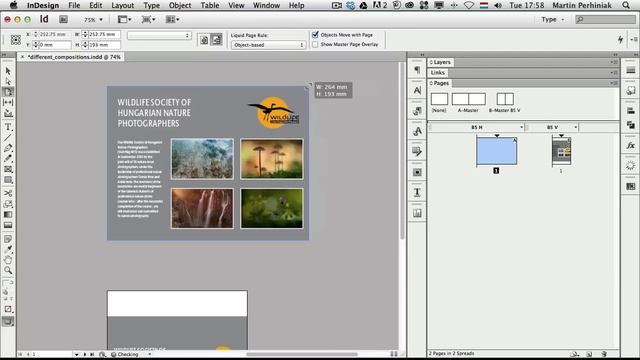640x360 pixels.
Task: Select the B5 V page 1 thumbnail
Action: tap(561, 151)
